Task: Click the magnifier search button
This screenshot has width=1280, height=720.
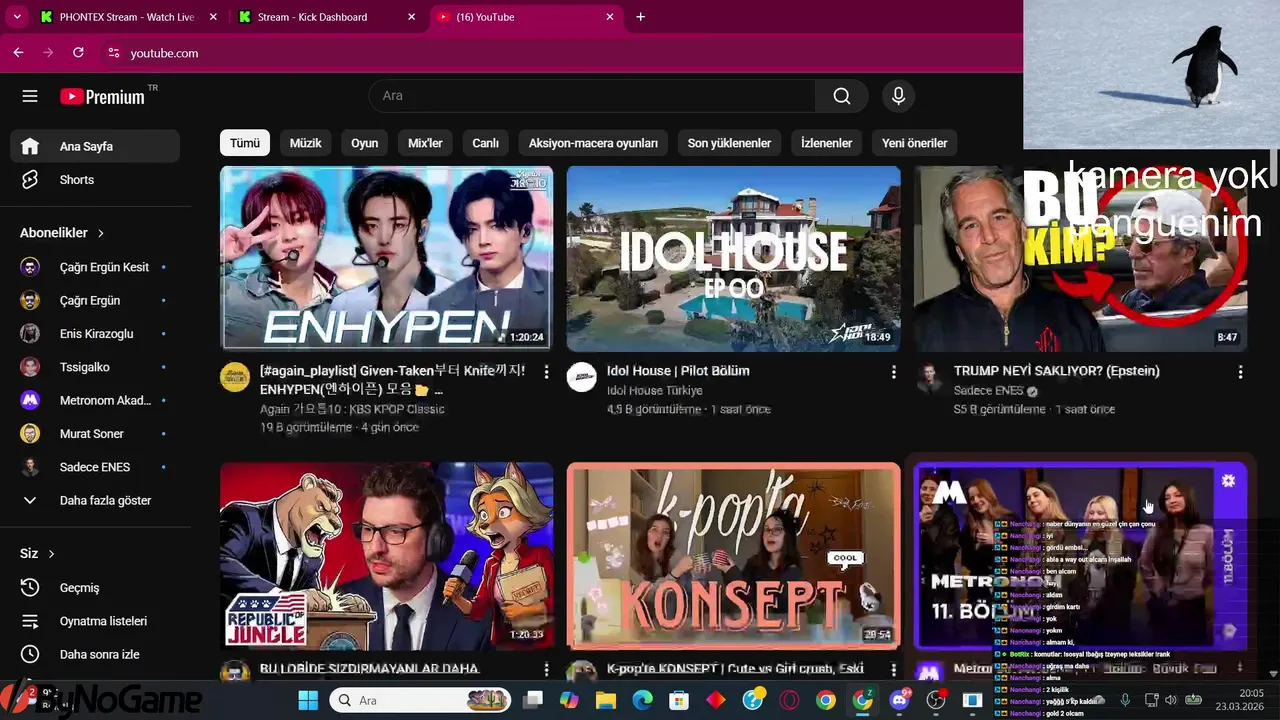Action: [x=842, y=96]
